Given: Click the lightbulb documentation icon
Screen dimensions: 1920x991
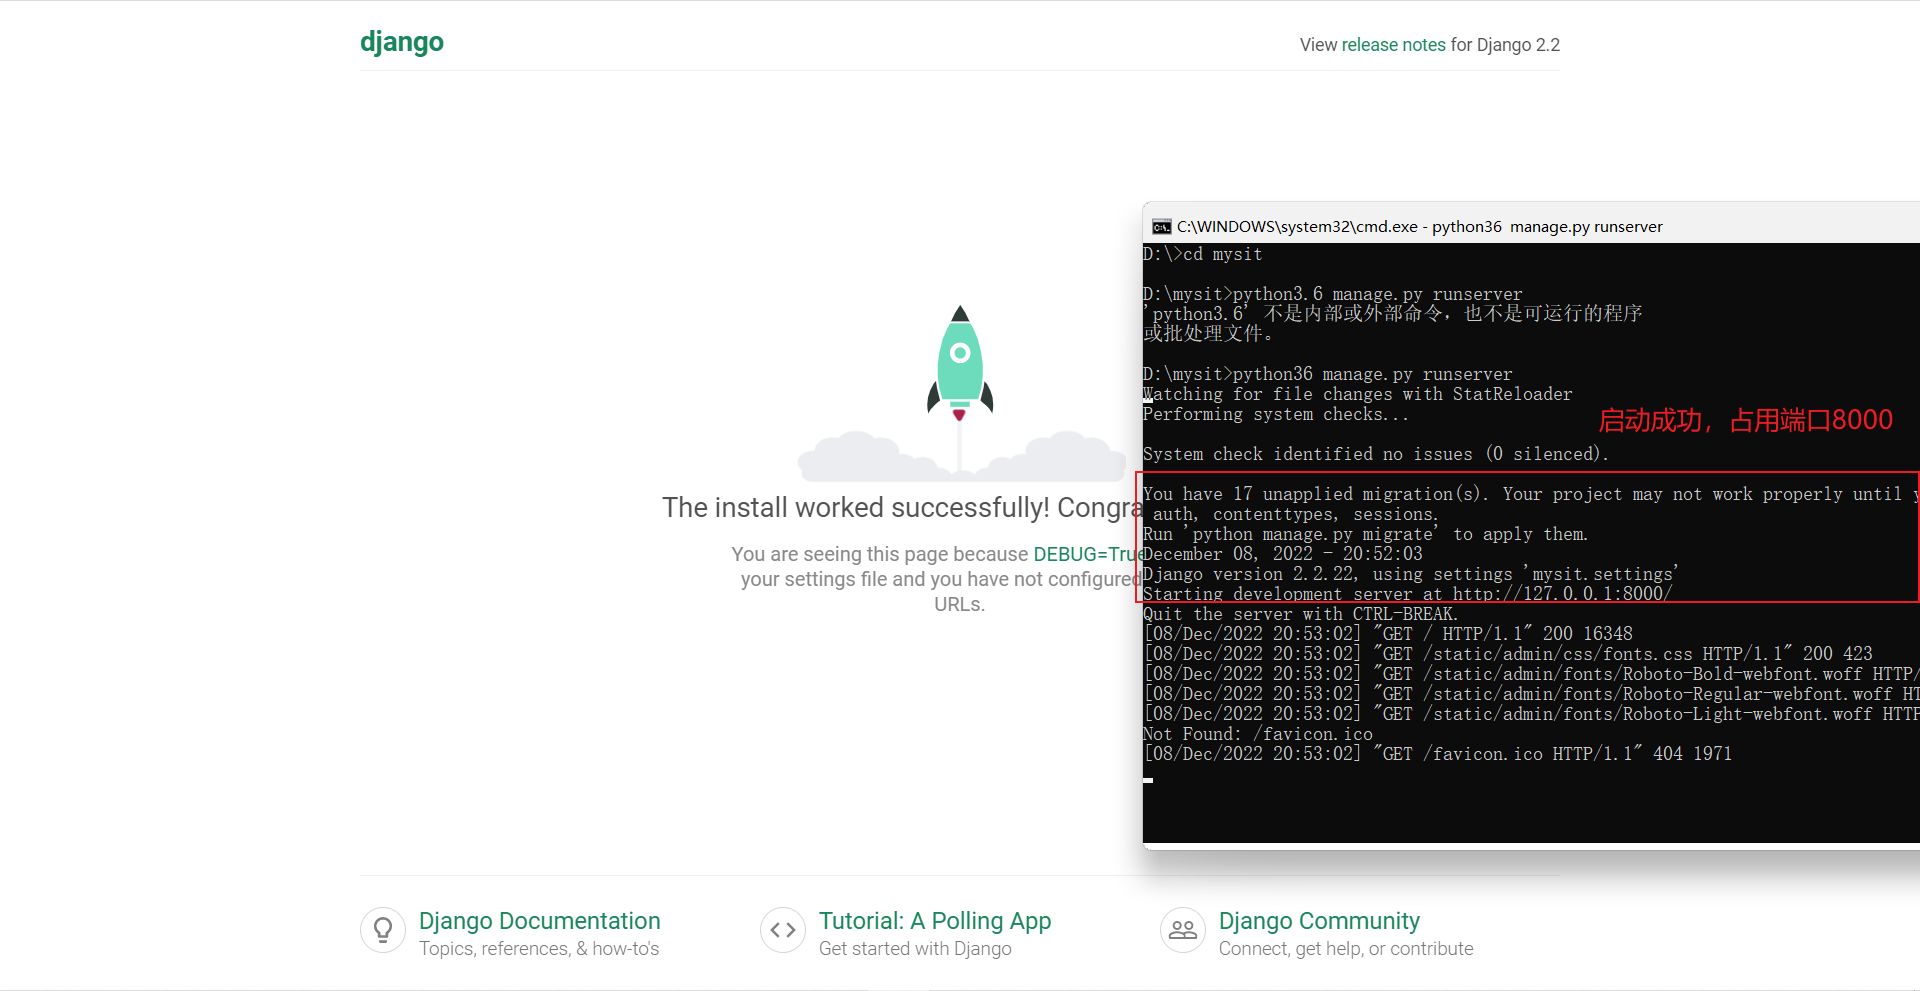Looking at the screenshot, I should point(383,930).
